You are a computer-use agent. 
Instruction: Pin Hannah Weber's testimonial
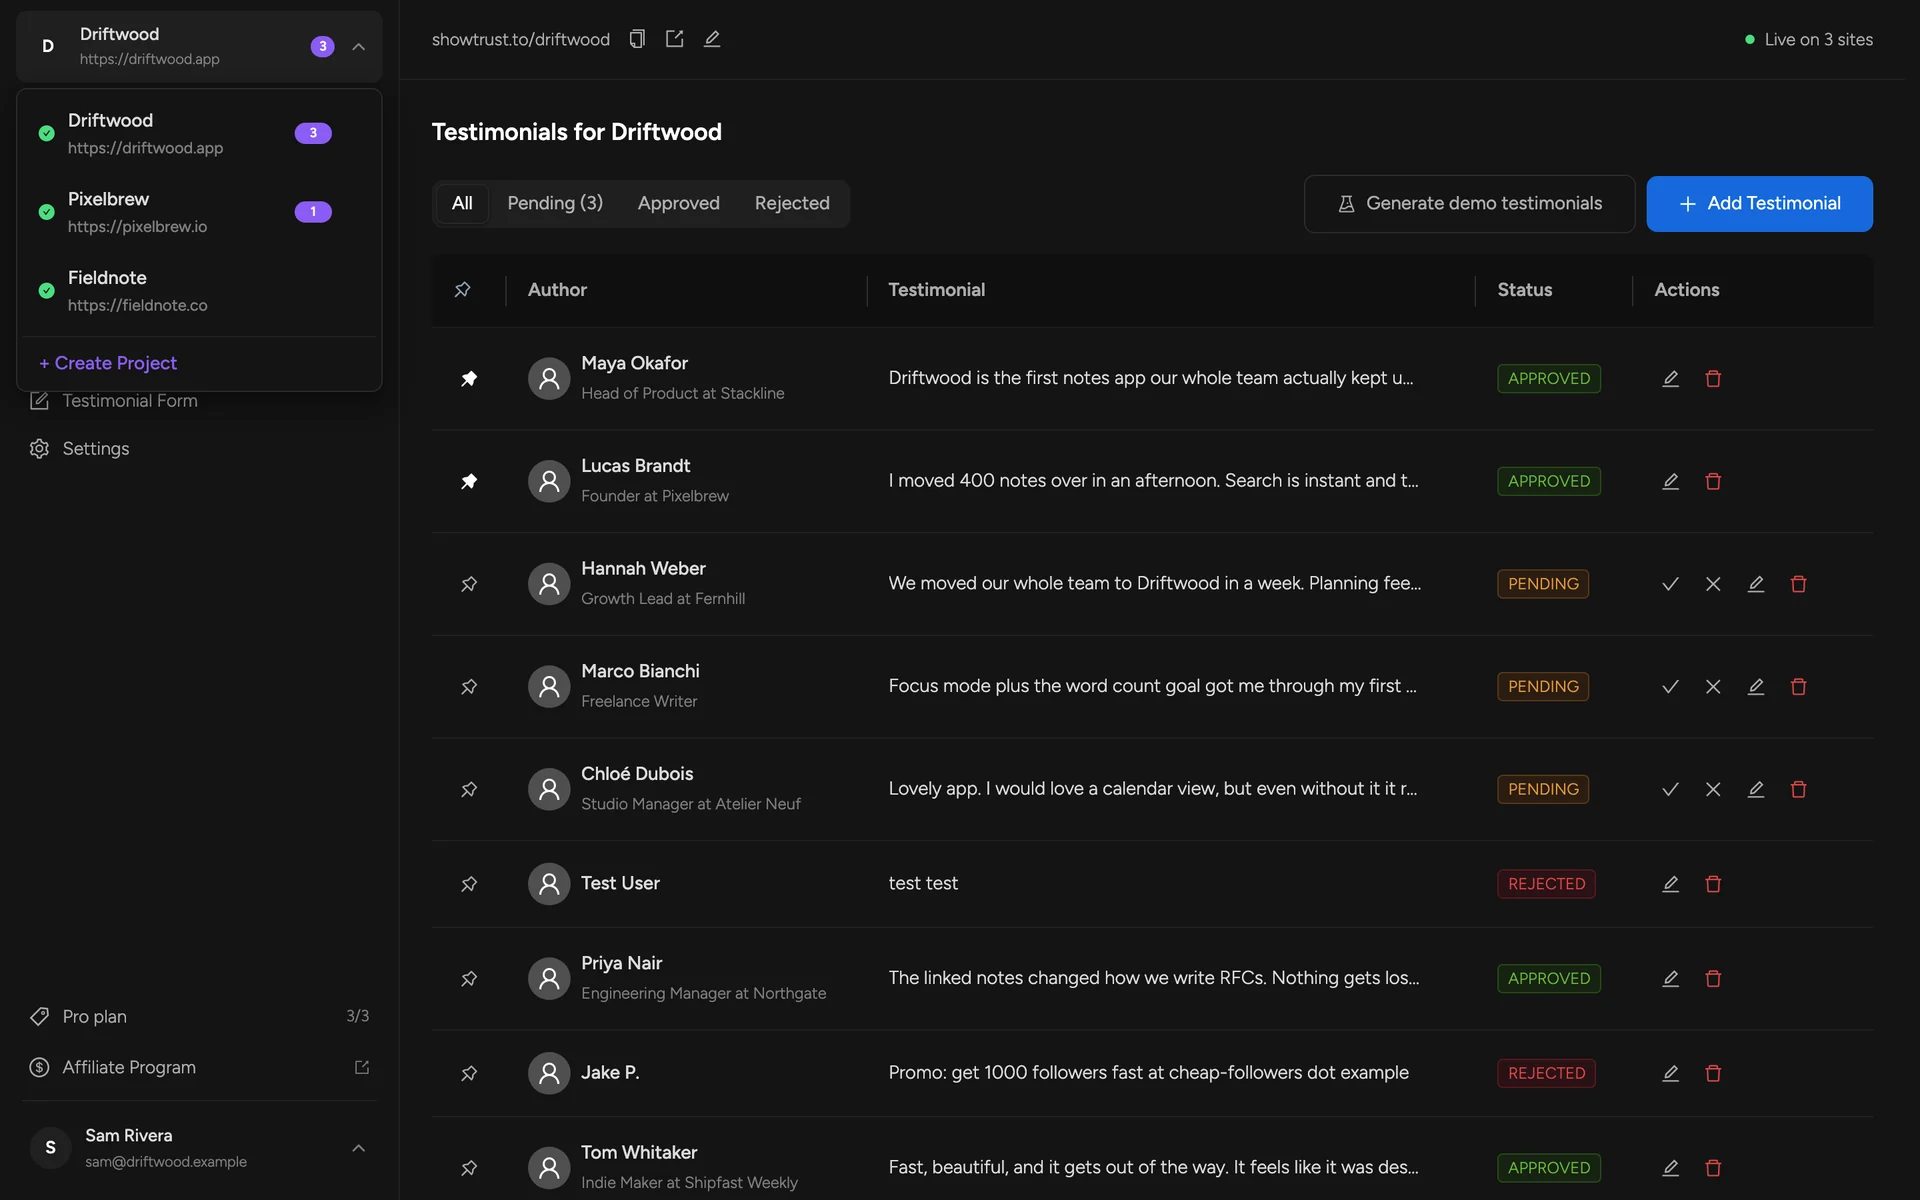[469, 584]
